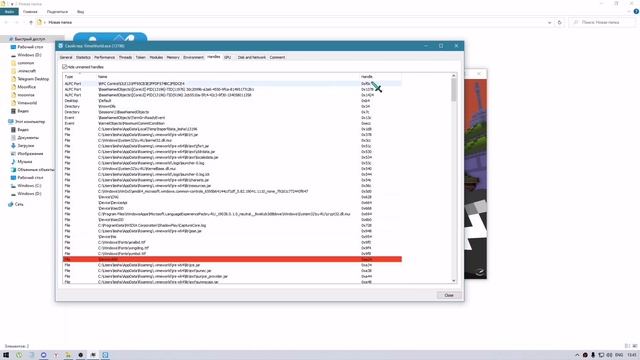Open the Поделиться ribbon tab in Explorer

[57, 12]
